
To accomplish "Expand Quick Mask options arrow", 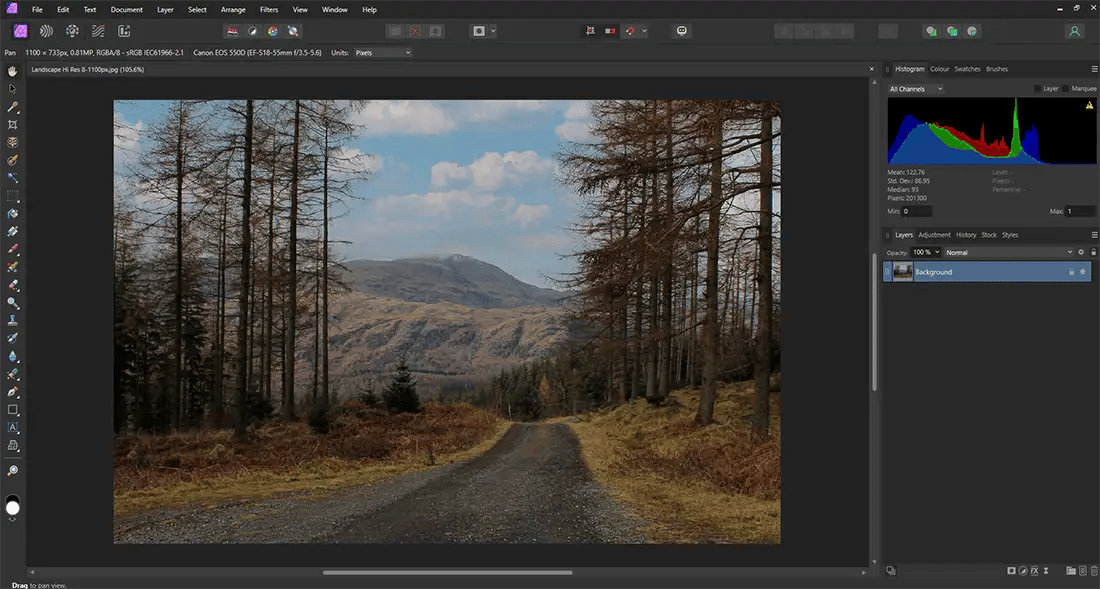I will point(494,31).
